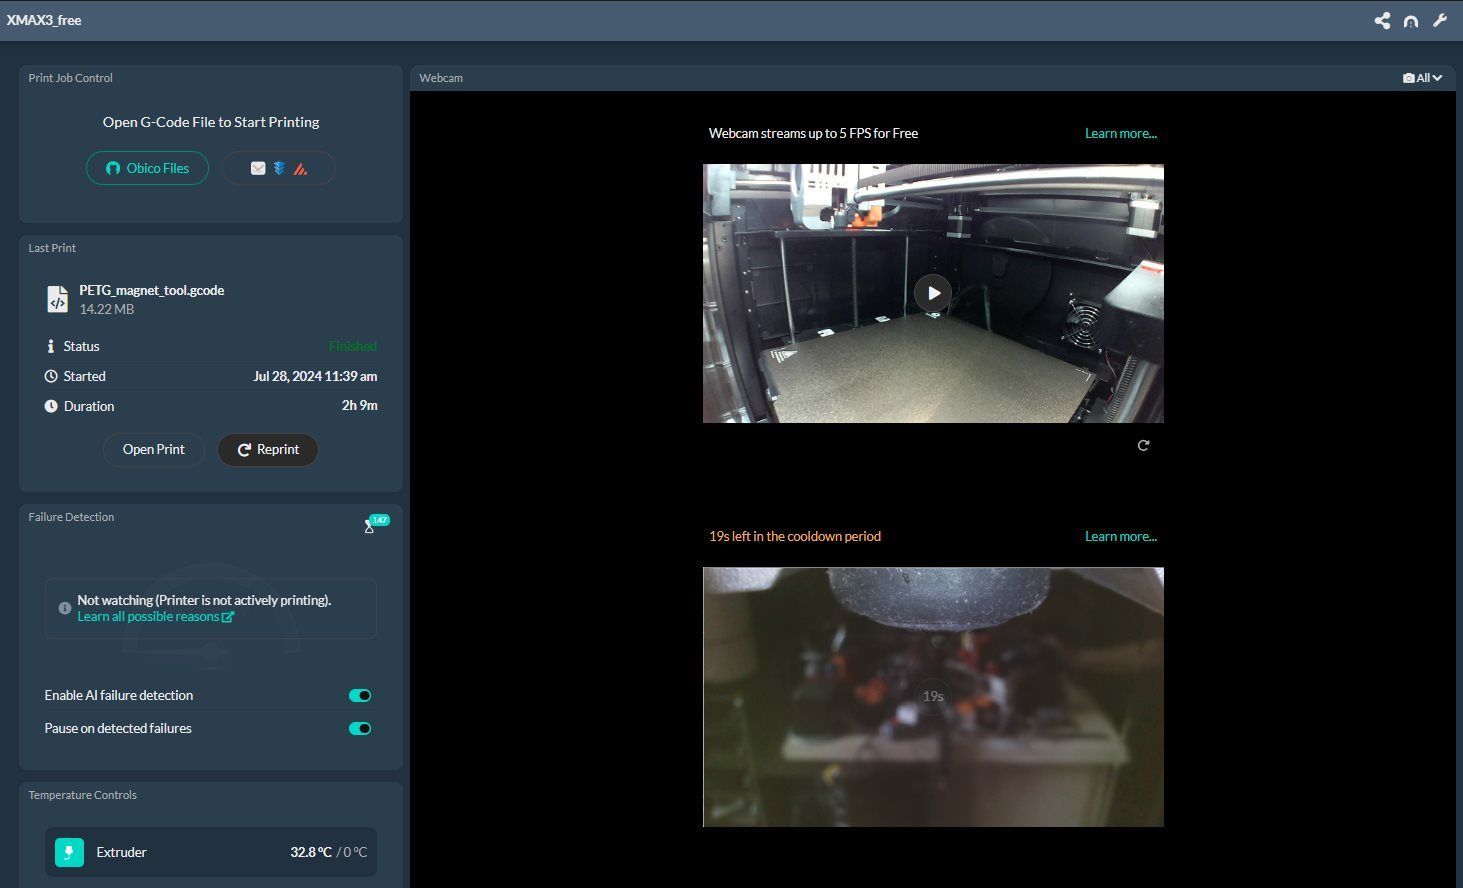Screen dimensions: 1463x888
Task: Disable AI failure detection toggle
Action: 359,696
